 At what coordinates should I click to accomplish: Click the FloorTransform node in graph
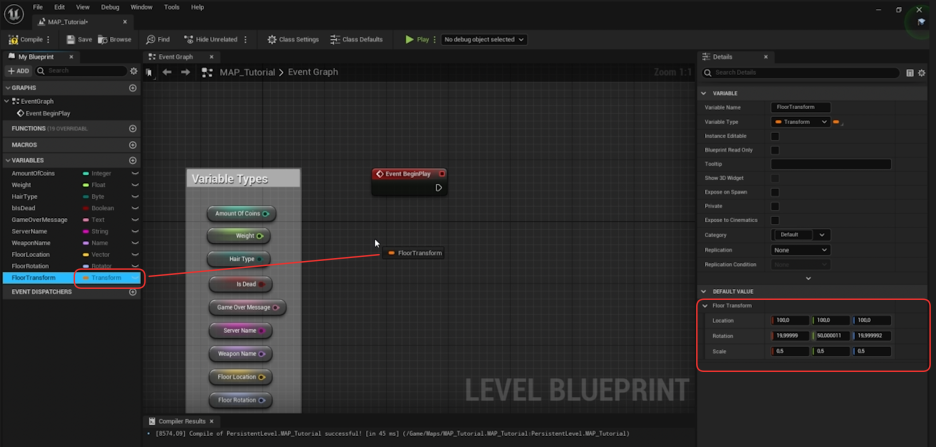click(x=414, y=253)
